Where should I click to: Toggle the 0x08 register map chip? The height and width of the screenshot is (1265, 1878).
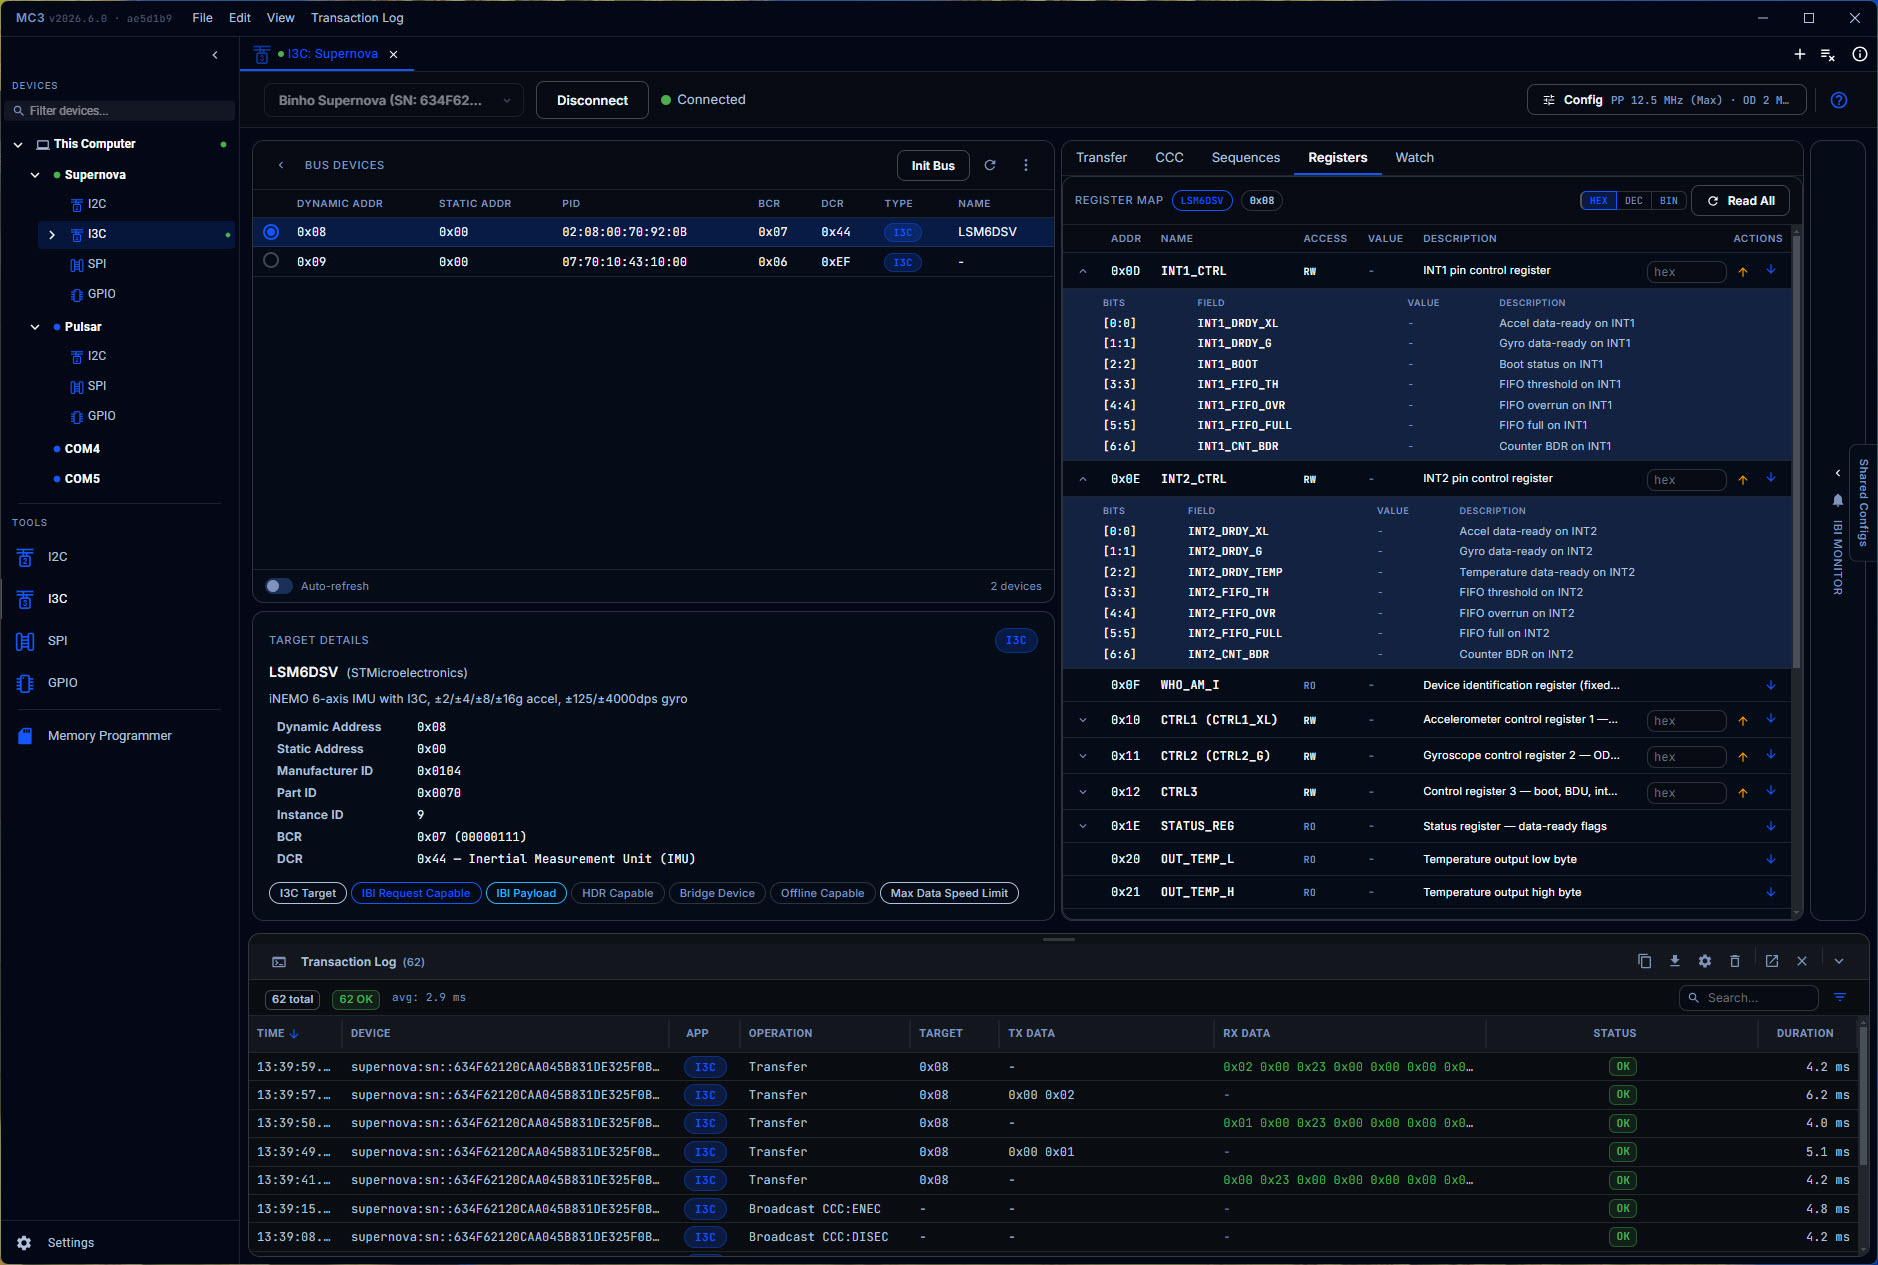point(1262,201)
